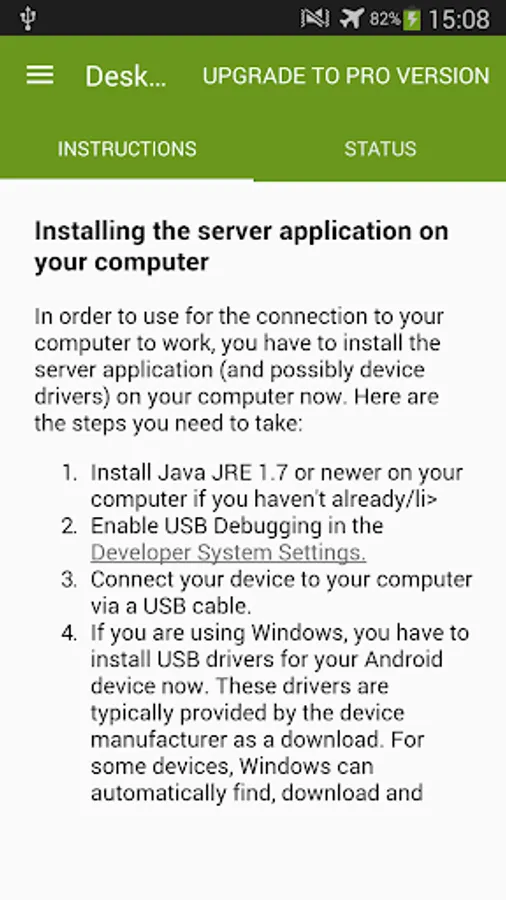Tap the airplane mode status icon

tap(351, 18)
